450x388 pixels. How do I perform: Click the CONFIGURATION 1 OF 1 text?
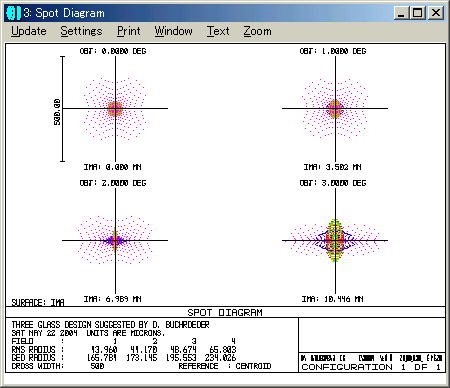(x=371, y=367)
